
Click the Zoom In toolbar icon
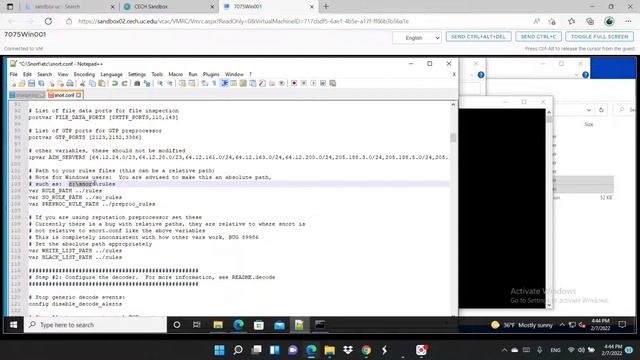pos(160,83)
